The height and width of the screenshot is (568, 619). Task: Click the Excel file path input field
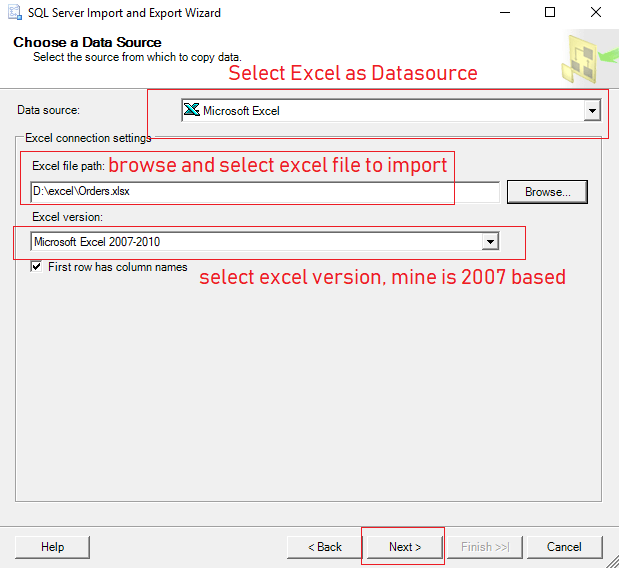265,192
